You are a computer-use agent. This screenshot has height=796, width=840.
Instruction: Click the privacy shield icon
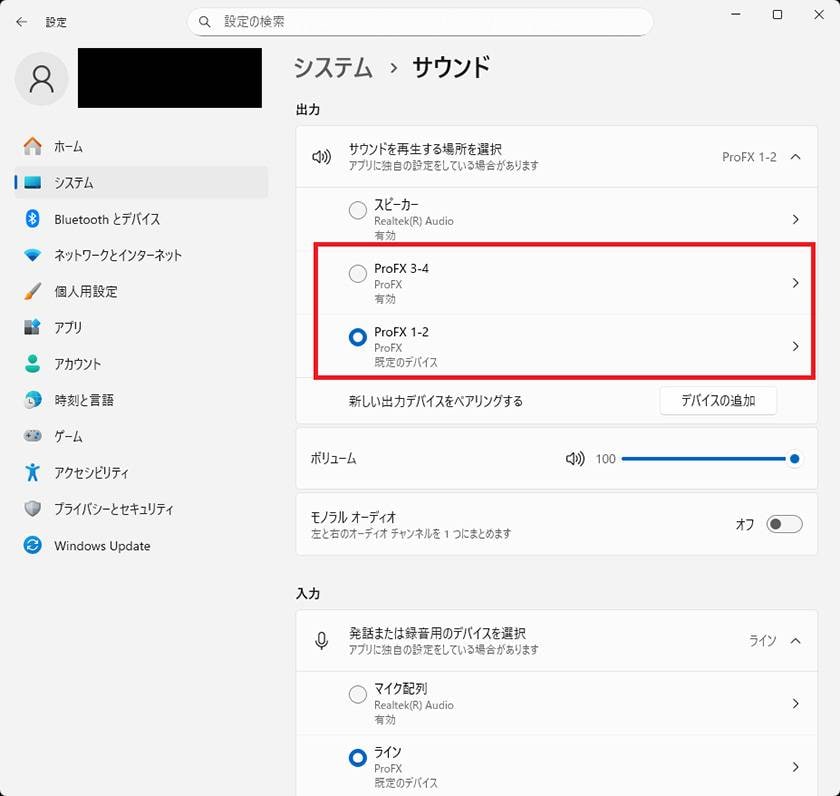[33, 508]
